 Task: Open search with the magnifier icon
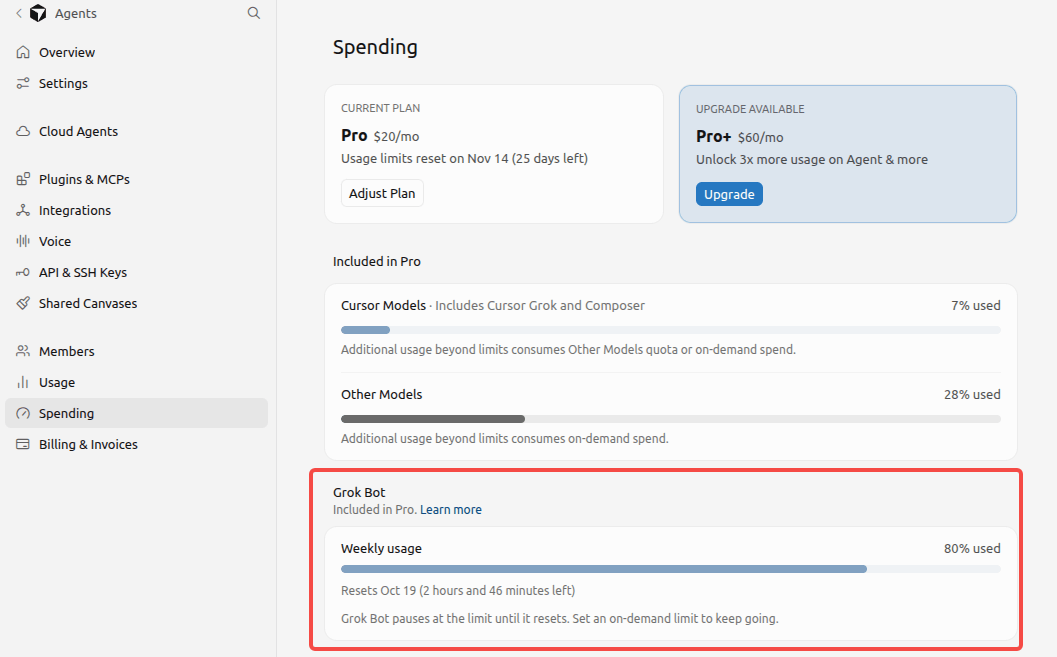[253, 13]
